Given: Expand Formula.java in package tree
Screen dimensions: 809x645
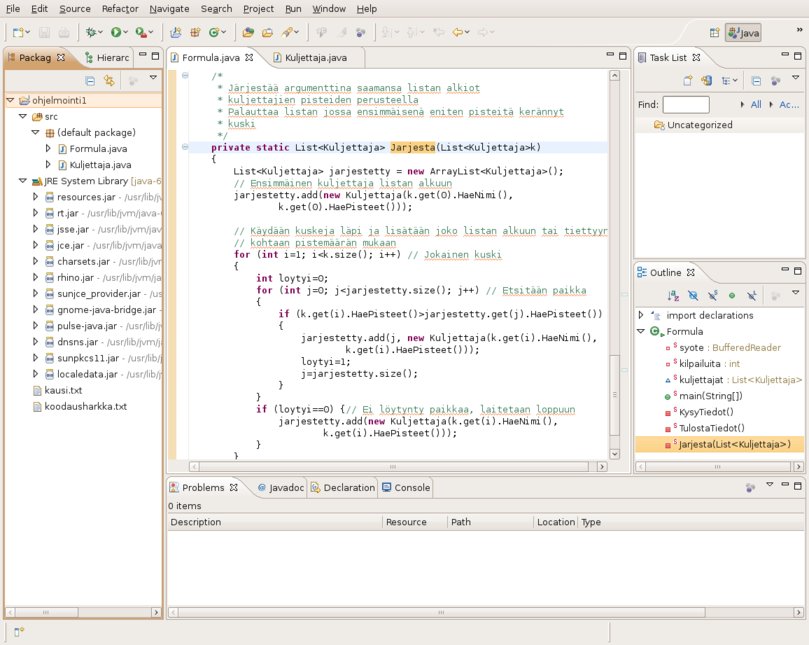Looking at the screenshot, I should pos(47,149).
